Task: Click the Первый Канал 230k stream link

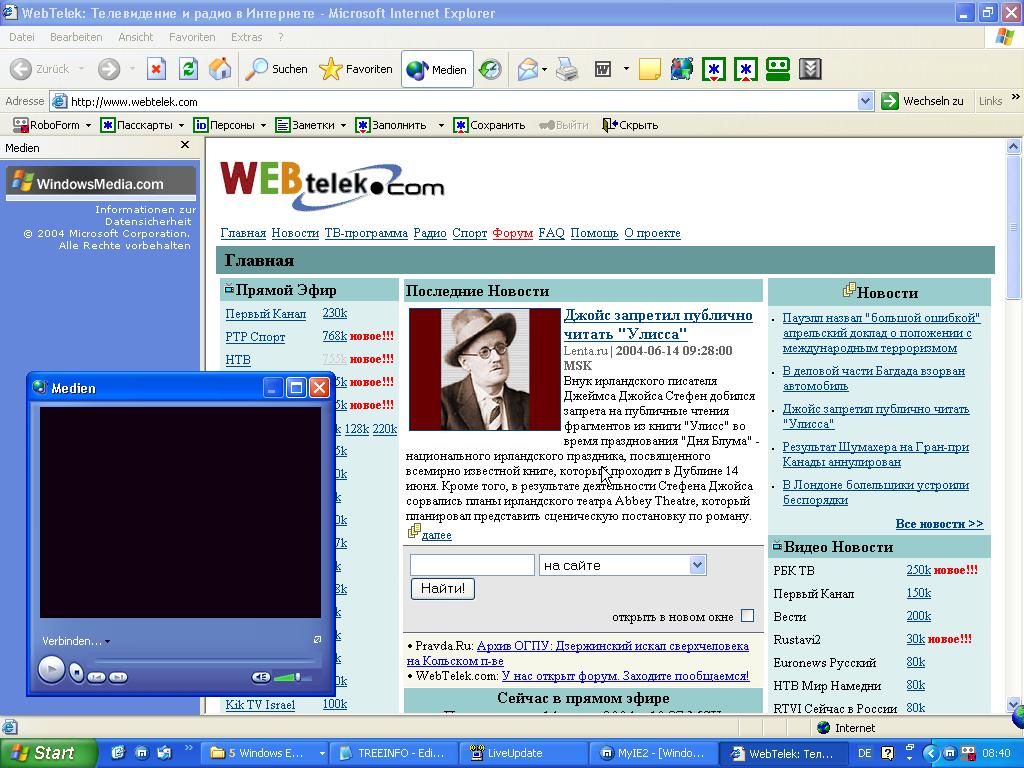Action: 334,313
